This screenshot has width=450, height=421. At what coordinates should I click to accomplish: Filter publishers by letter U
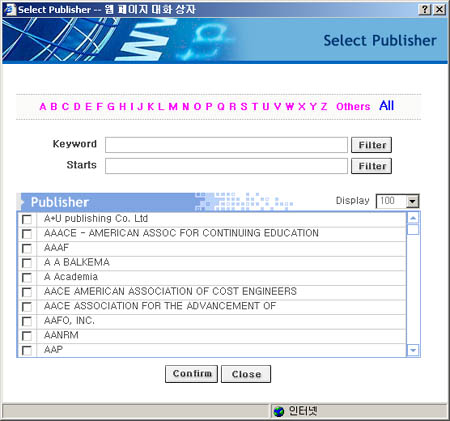[266, 107]
